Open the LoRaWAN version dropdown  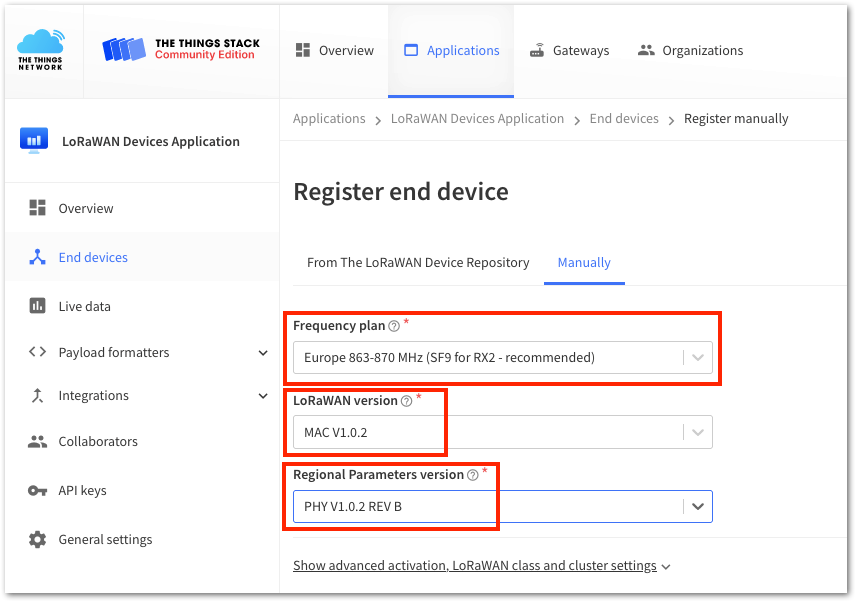click(x=503, y=432)
